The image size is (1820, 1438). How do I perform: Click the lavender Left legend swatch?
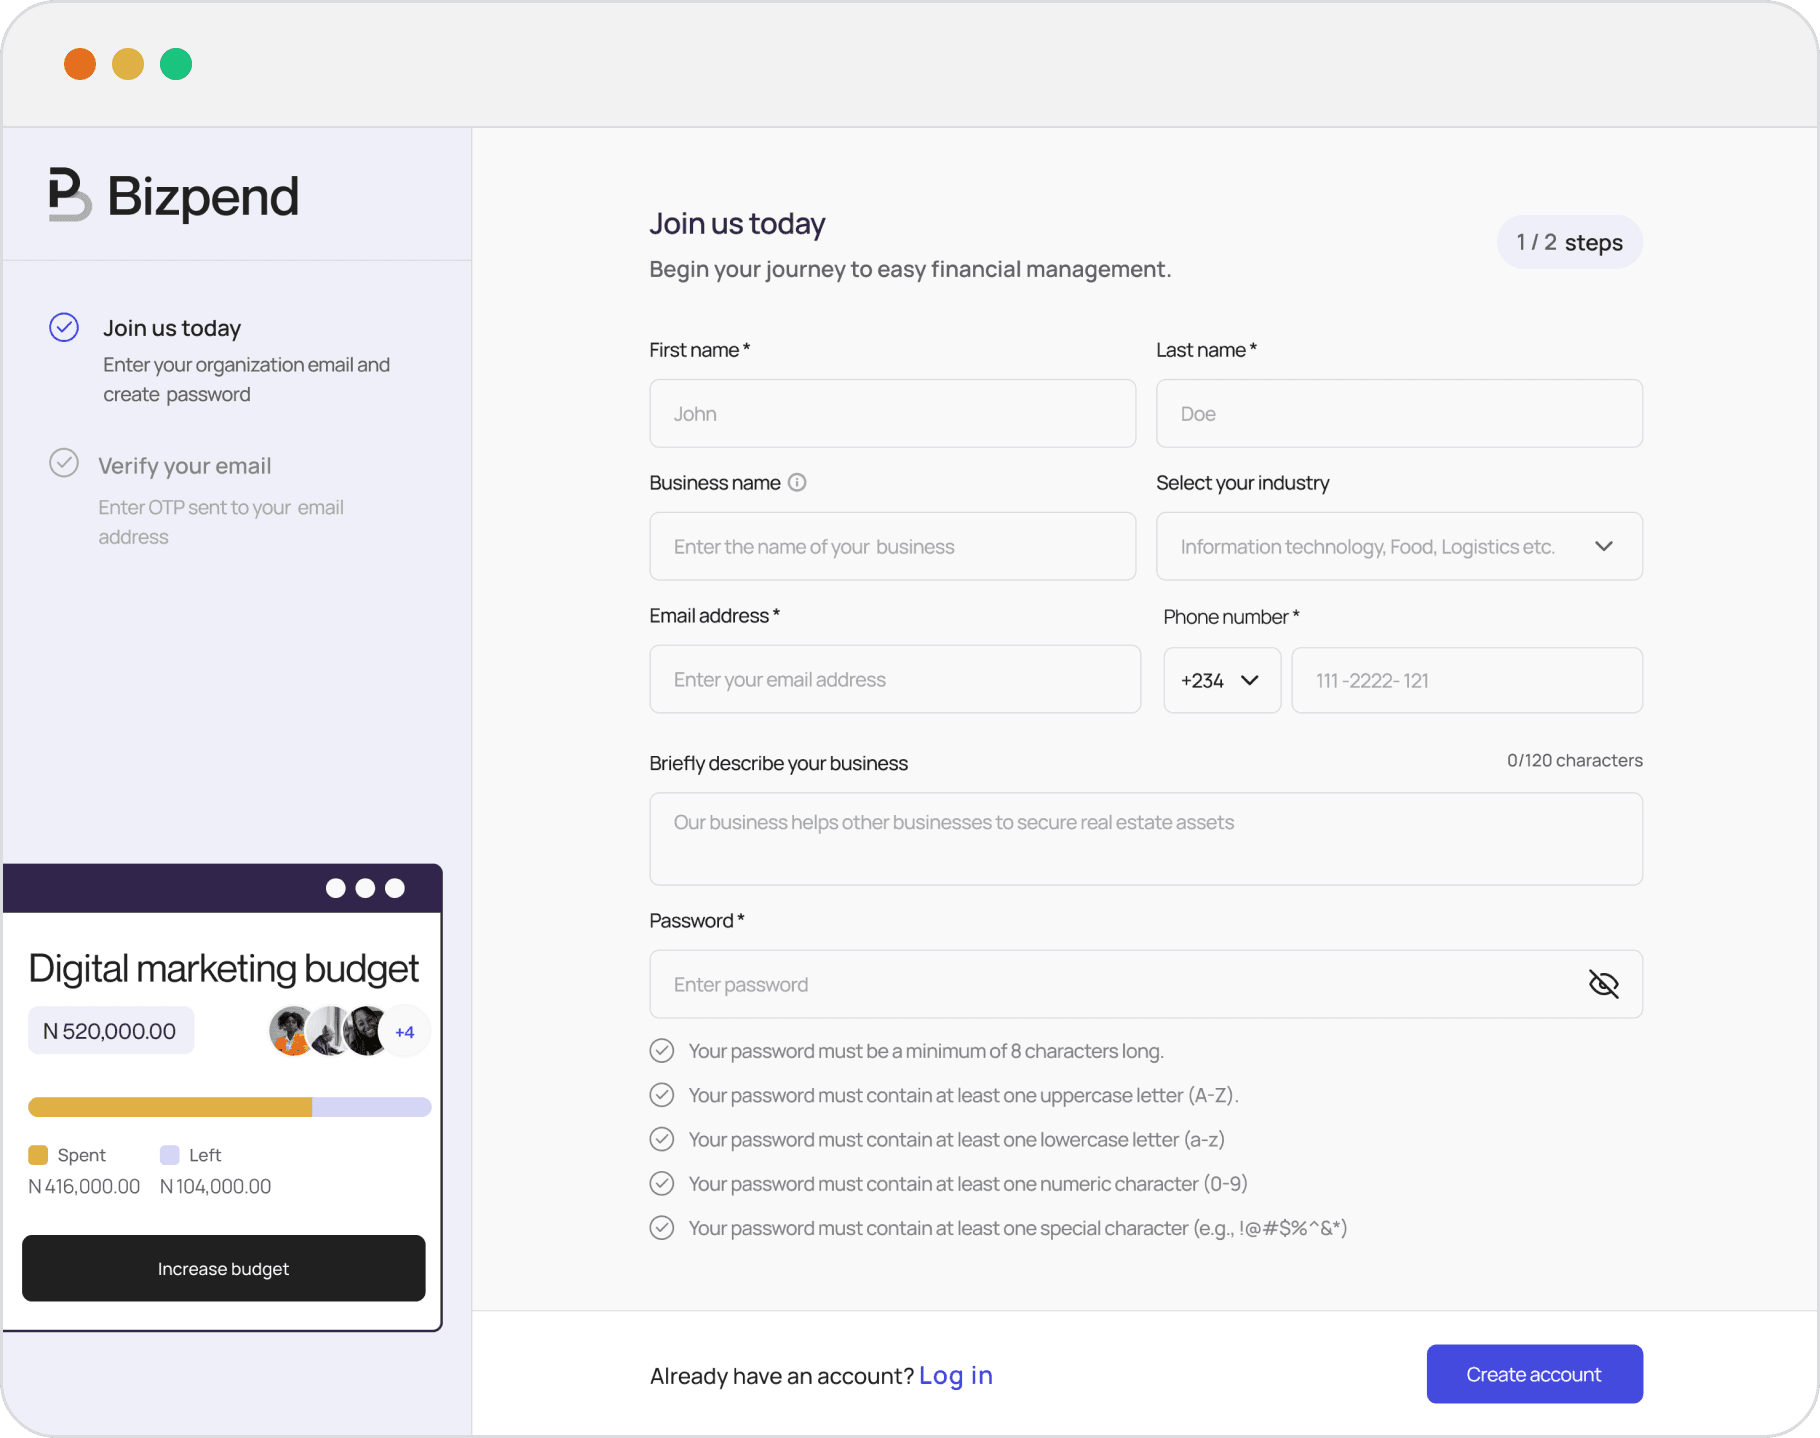[x=170, y=1155]
